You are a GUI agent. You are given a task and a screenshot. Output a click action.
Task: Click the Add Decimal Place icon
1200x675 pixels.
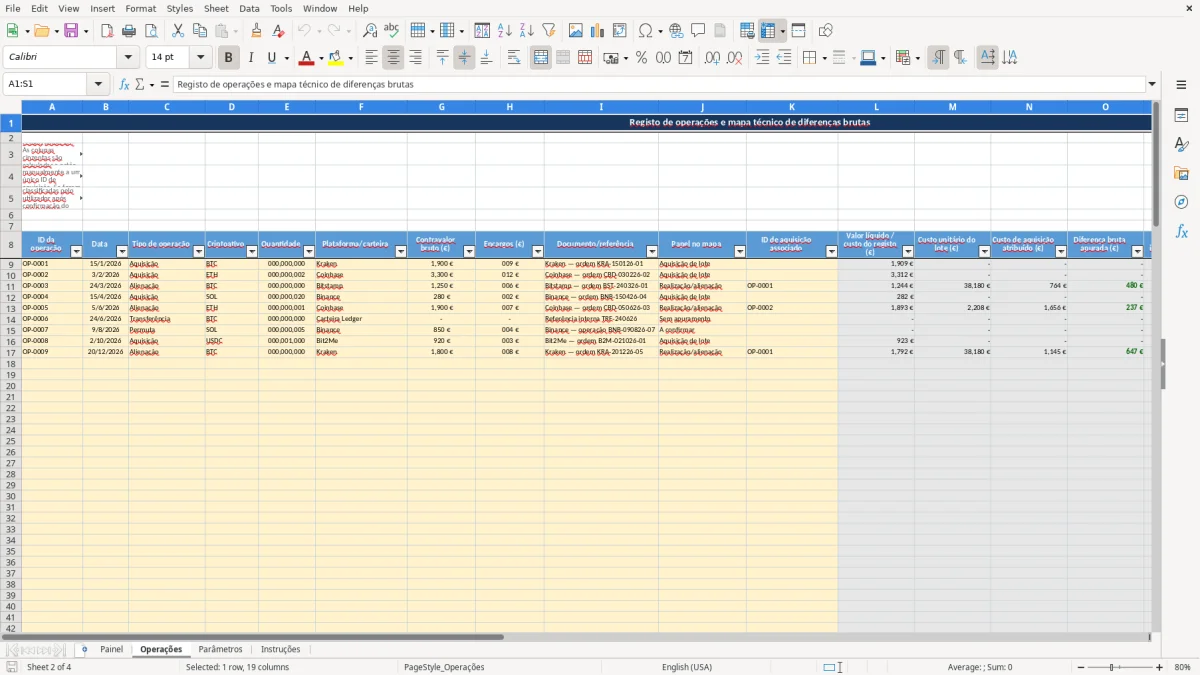[712, 58]
